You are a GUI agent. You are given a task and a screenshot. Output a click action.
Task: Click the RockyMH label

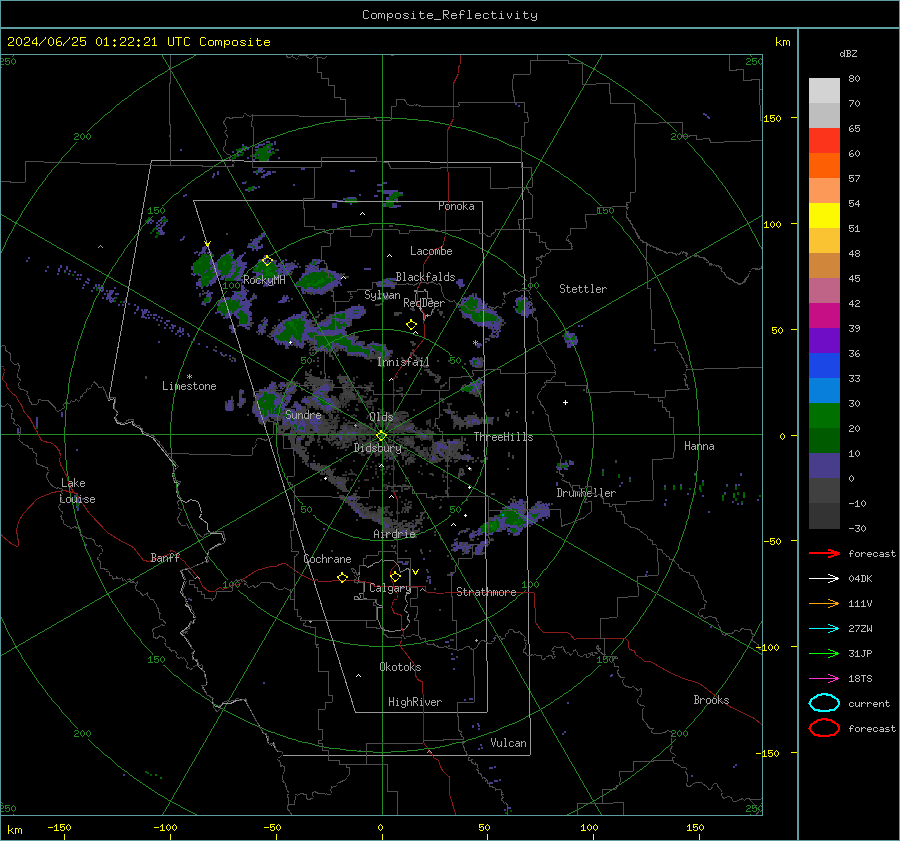[x=264, y=280]
